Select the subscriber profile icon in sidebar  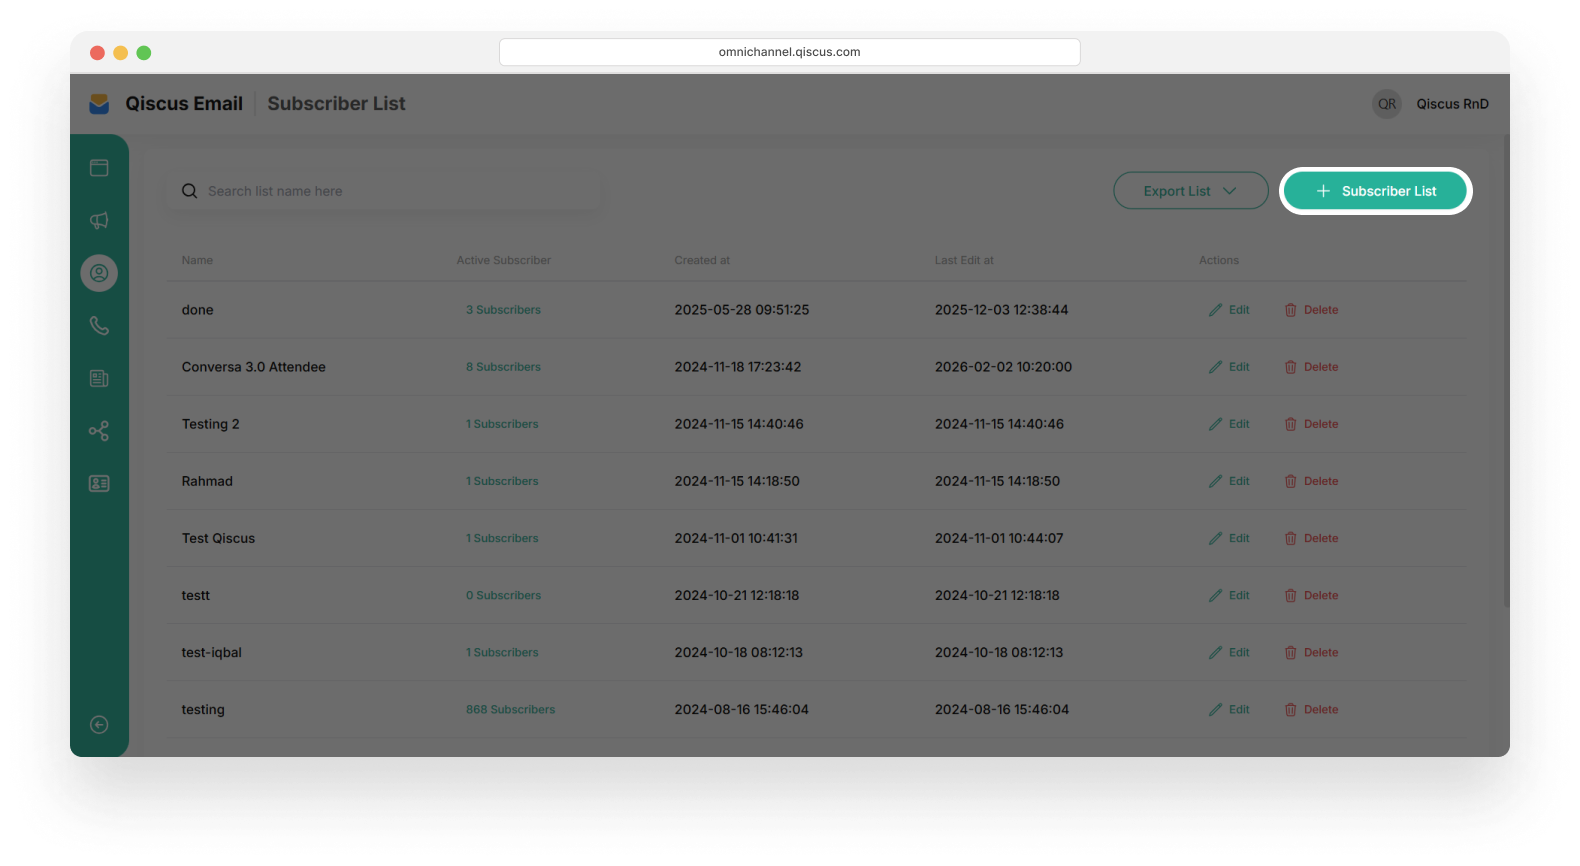coord(99,273)
